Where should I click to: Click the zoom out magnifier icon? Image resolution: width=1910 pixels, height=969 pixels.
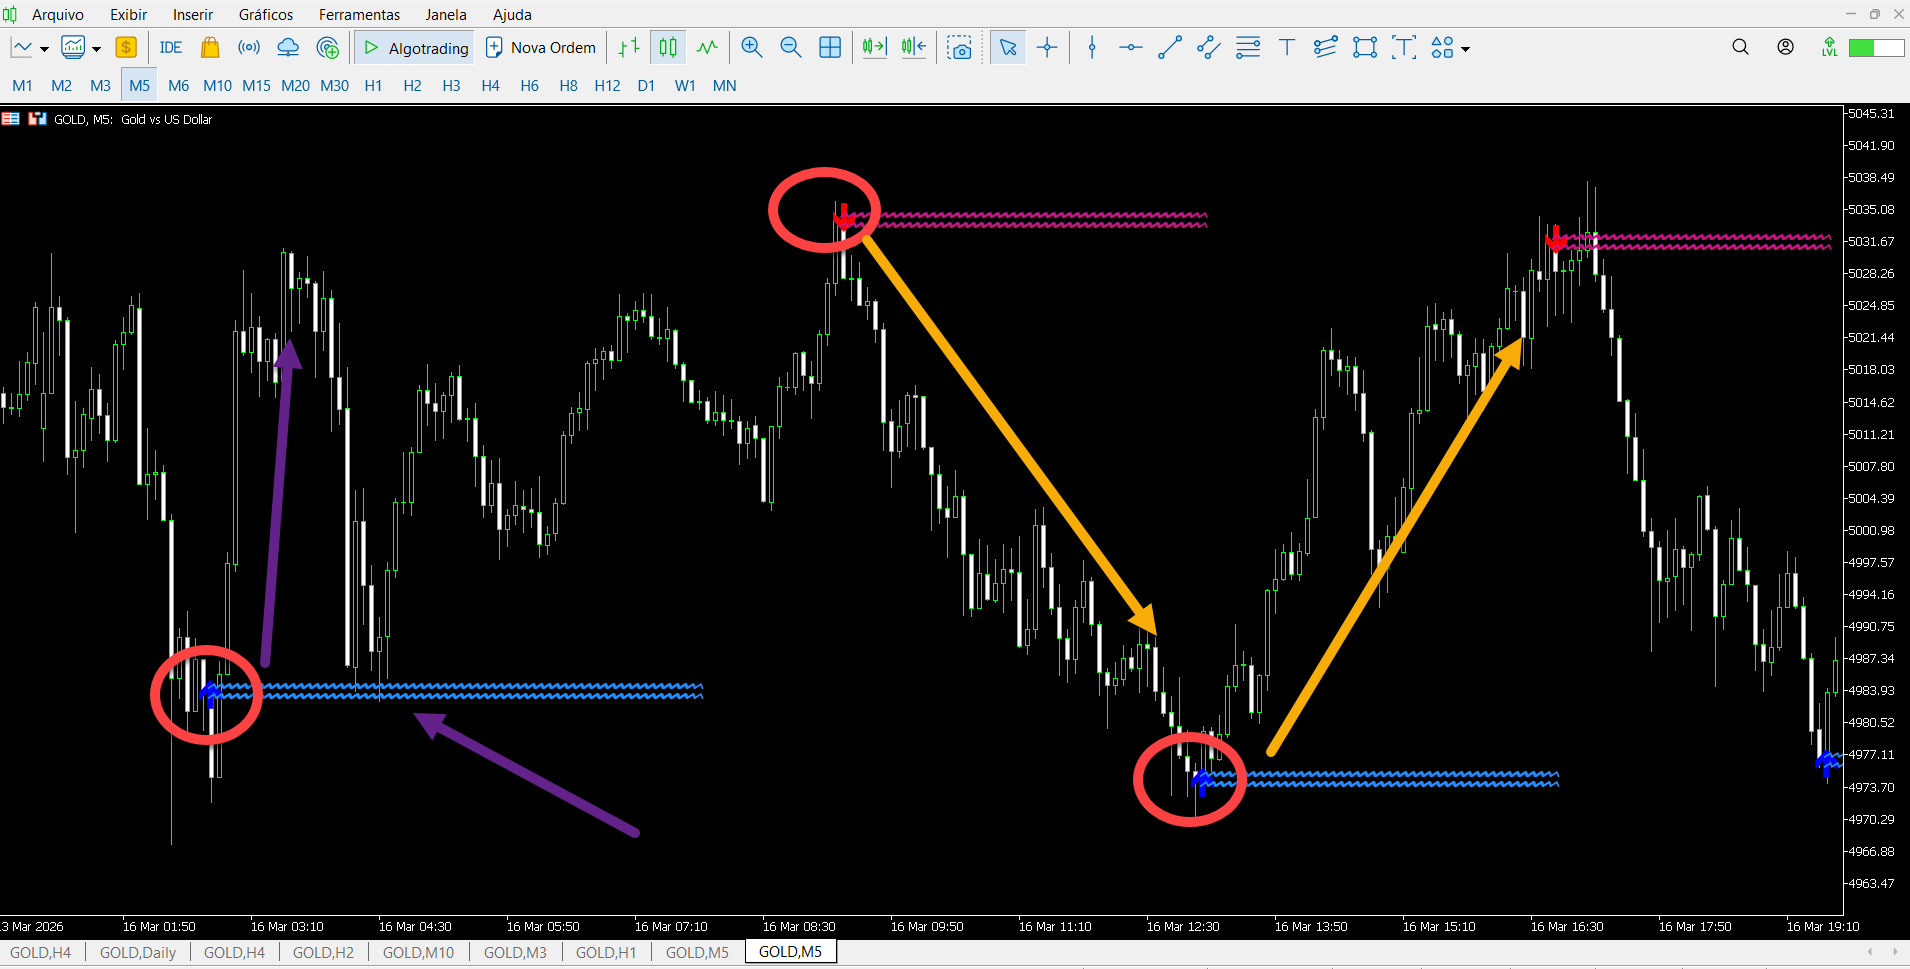point(790,48)
